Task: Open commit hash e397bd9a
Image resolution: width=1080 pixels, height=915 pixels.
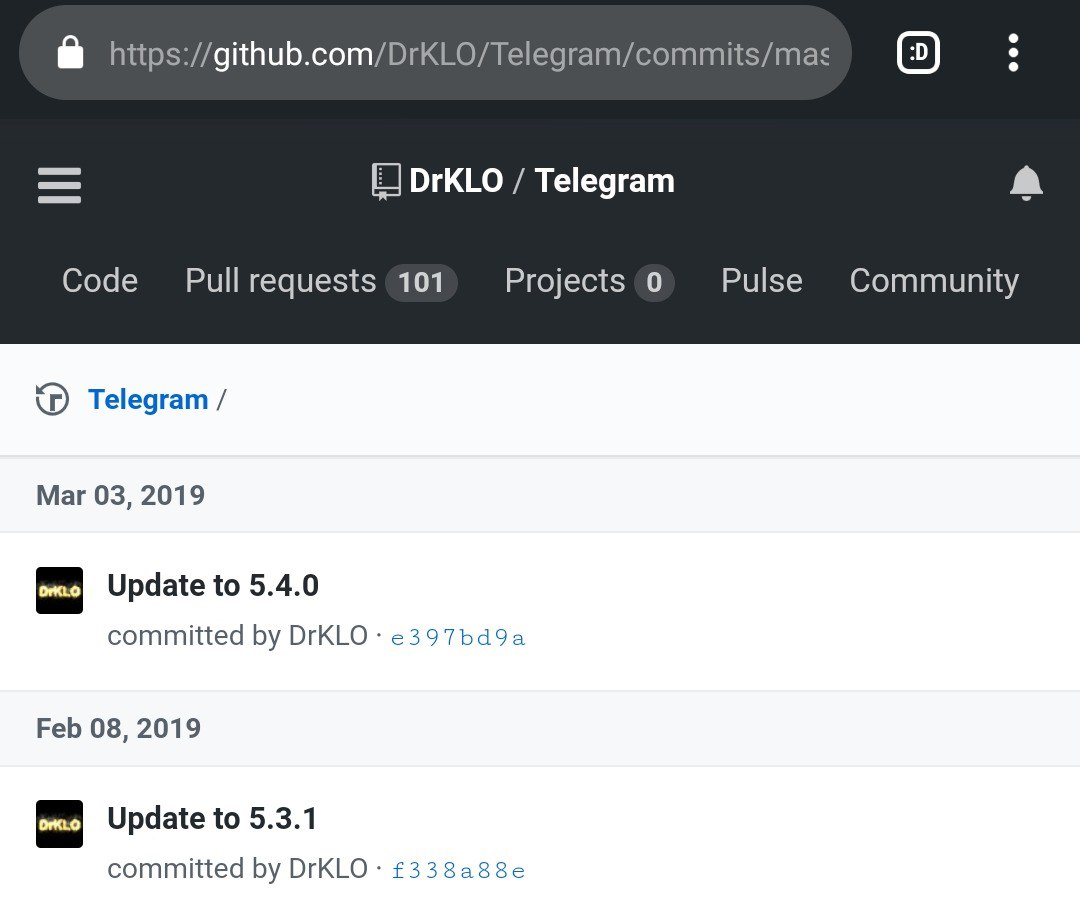Action: [x=458, y=637]
